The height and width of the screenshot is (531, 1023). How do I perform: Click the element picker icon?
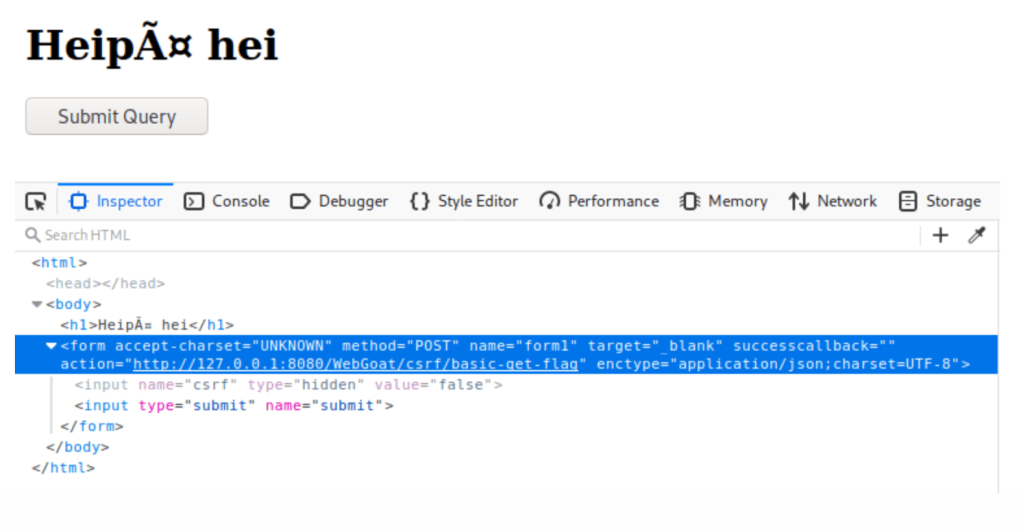pyautogui.click(x=36, y=202)
